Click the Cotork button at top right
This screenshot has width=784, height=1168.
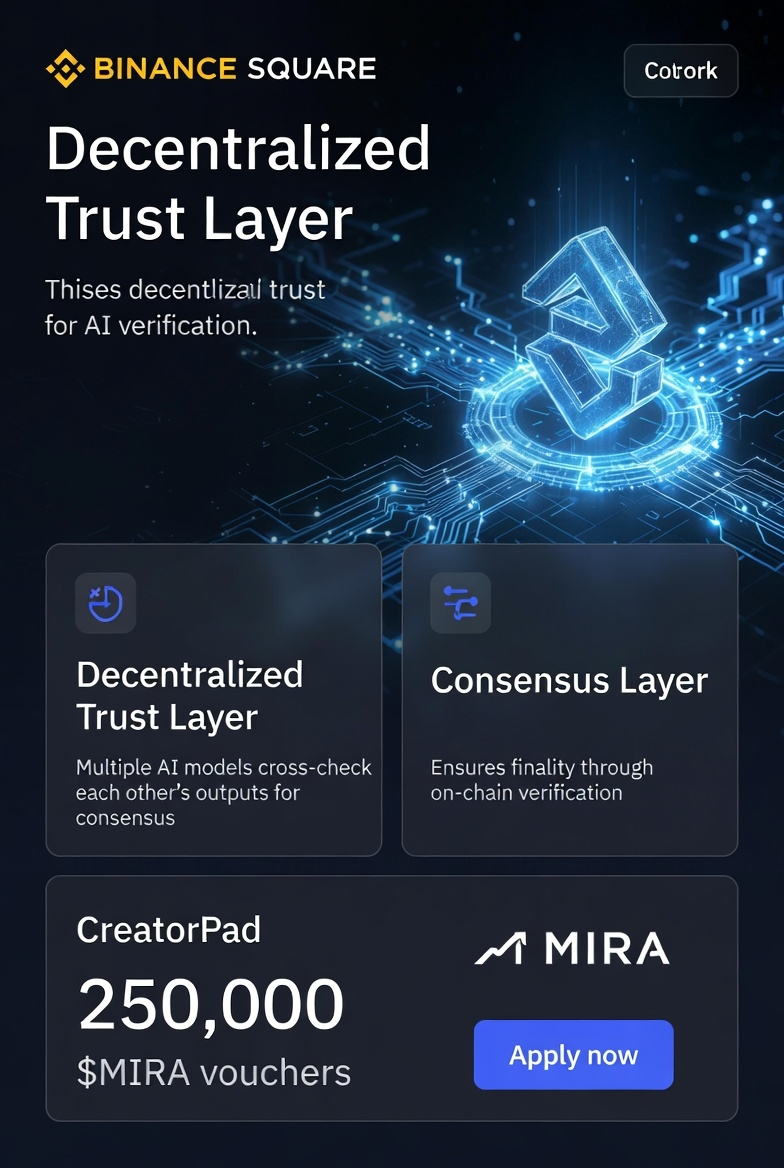pyautogui.click(x=680, y=71)
